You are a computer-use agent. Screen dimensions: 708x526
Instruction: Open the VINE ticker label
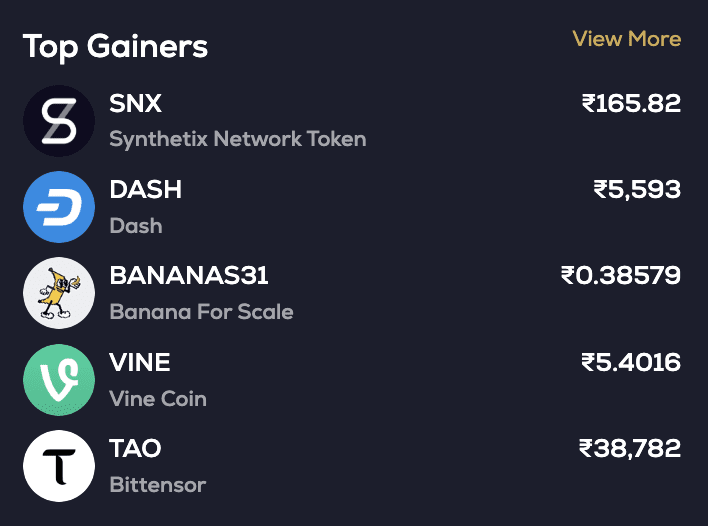[140, 362]
